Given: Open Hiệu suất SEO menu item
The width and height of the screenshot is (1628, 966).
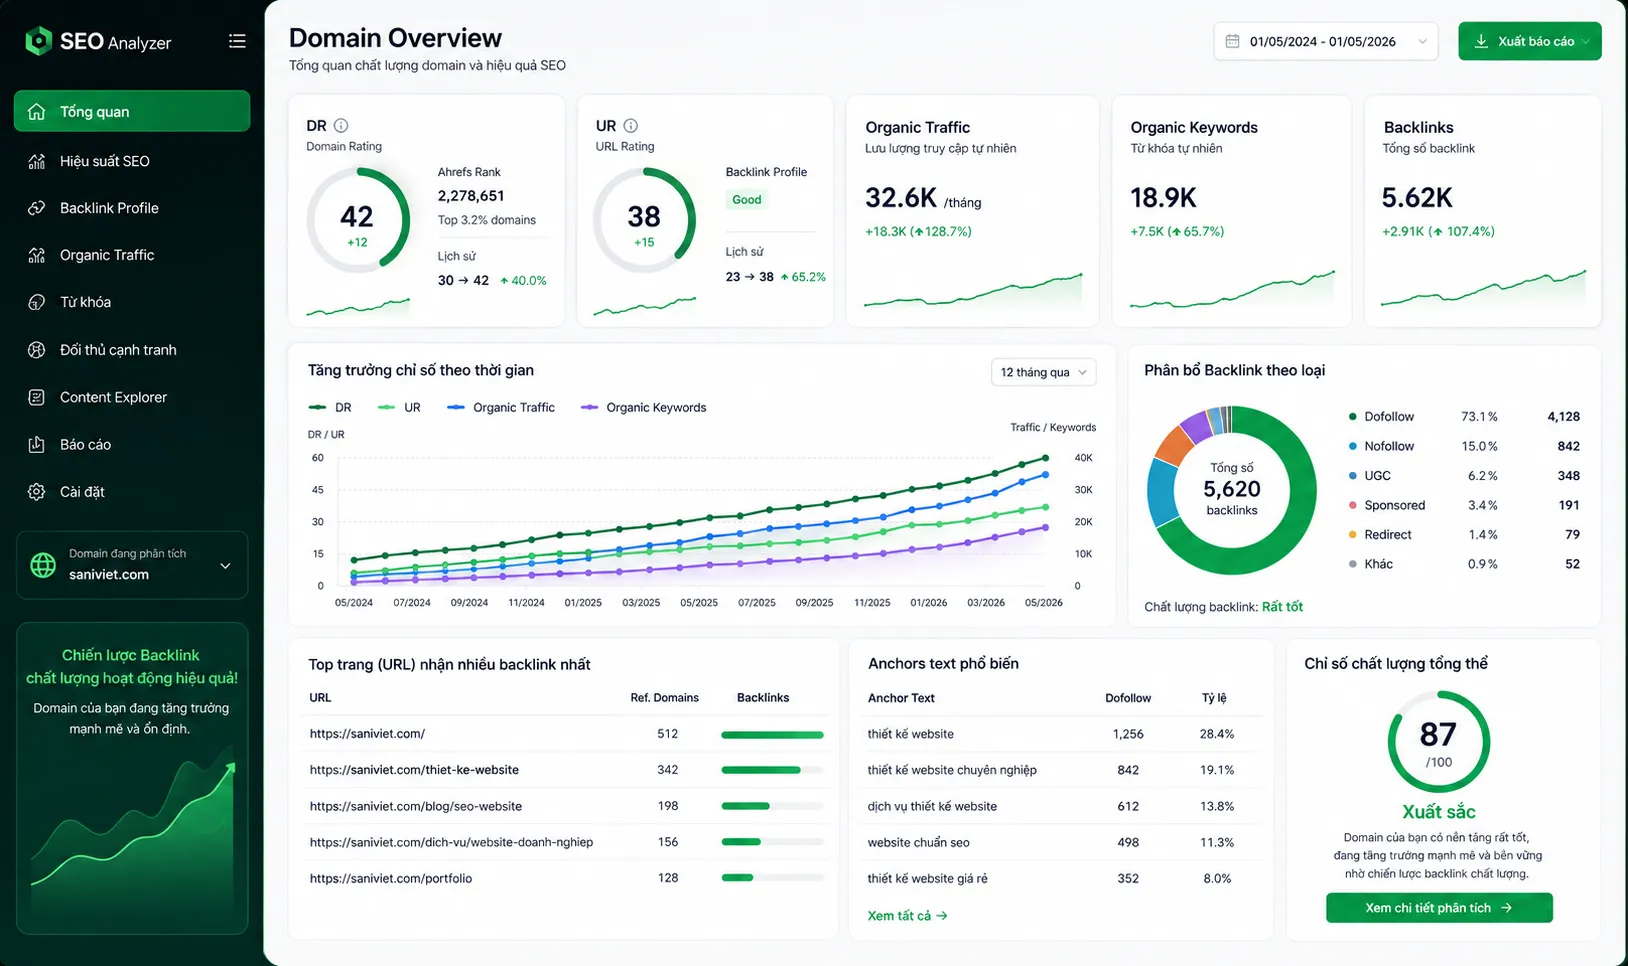Looking at the screenshot, I should click(x=132, y=161).
